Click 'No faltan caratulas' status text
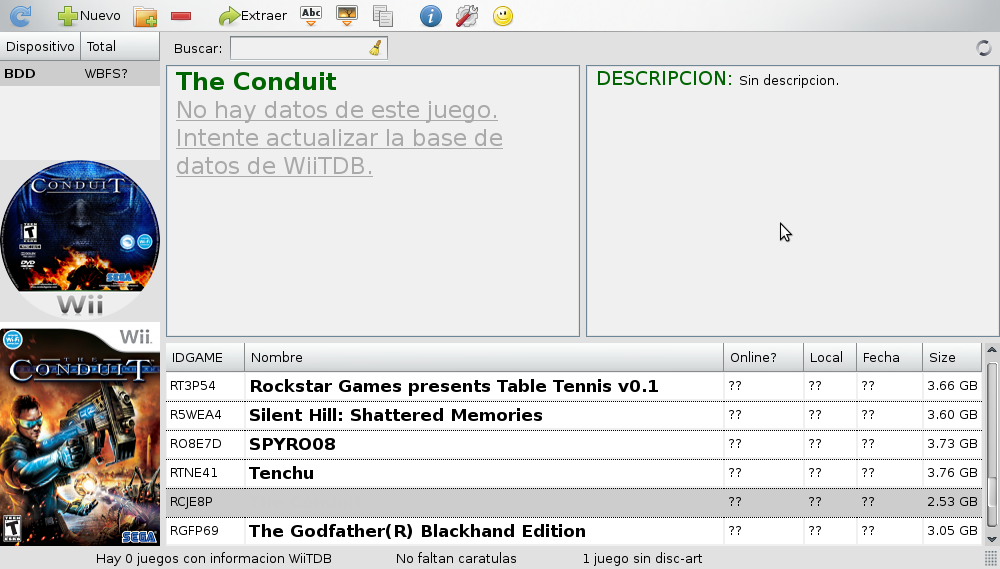Viewport: 1000px width, 569px height. [x=456, y=559]
